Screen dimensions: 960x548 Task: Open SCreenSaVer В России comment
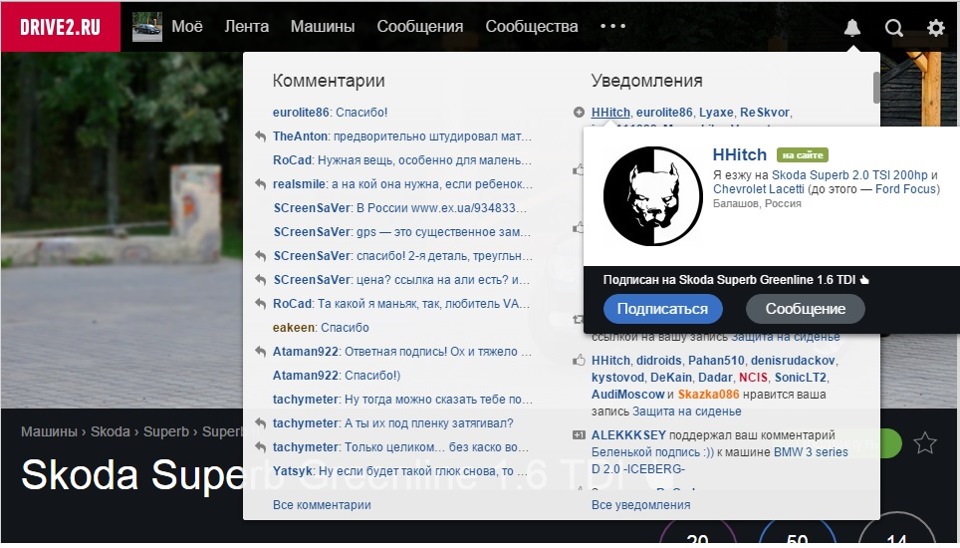400,208
